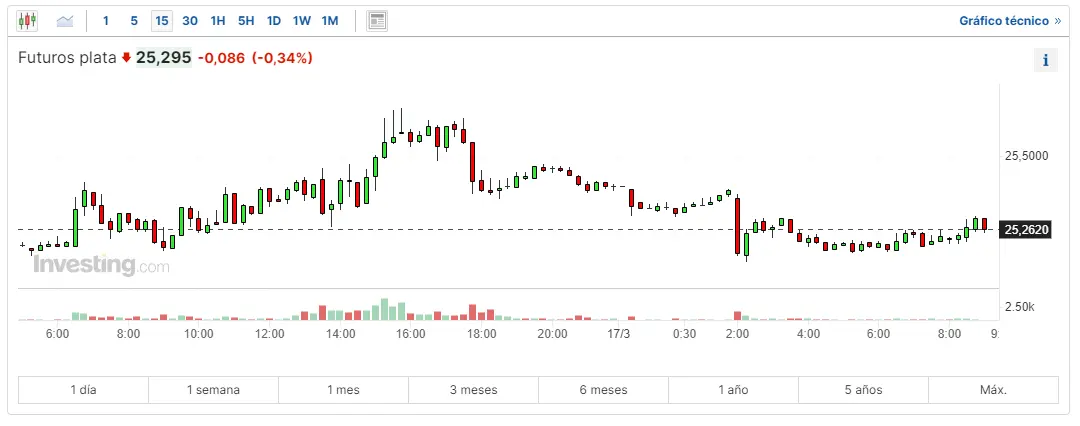Select the candlestick chart type icon

[28, 20]
